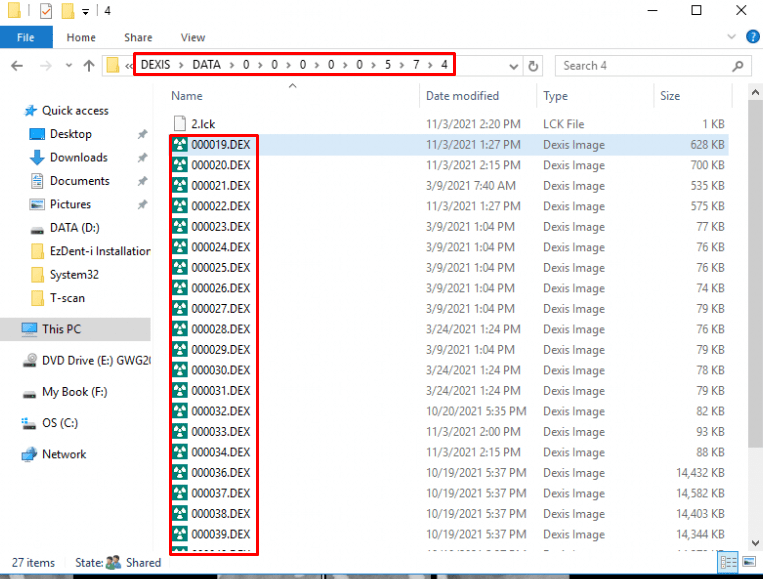Select the 000021.DEX Dexis image icon
This screenshot has height=579, width=763.
pyautogui.click(x=180, y=185)
